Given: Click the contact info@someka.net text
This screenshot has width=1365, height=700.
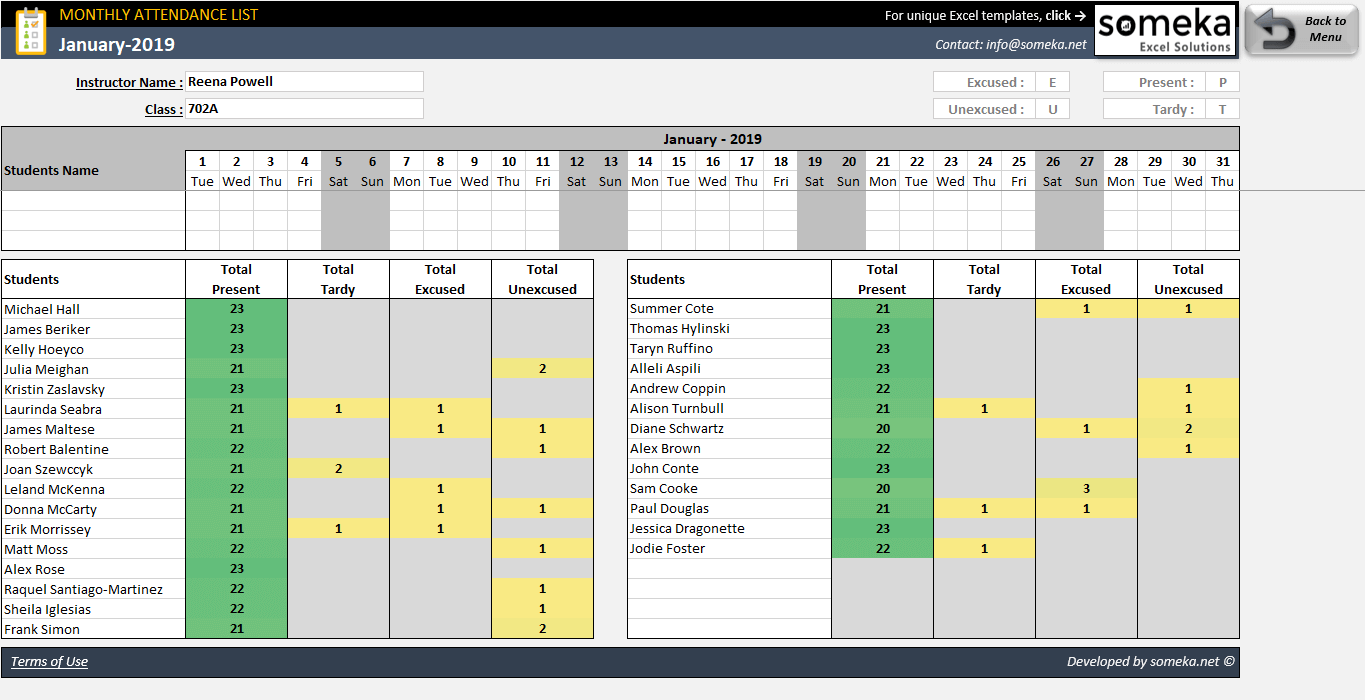Looking at the screenshot, I should 1011,44.
